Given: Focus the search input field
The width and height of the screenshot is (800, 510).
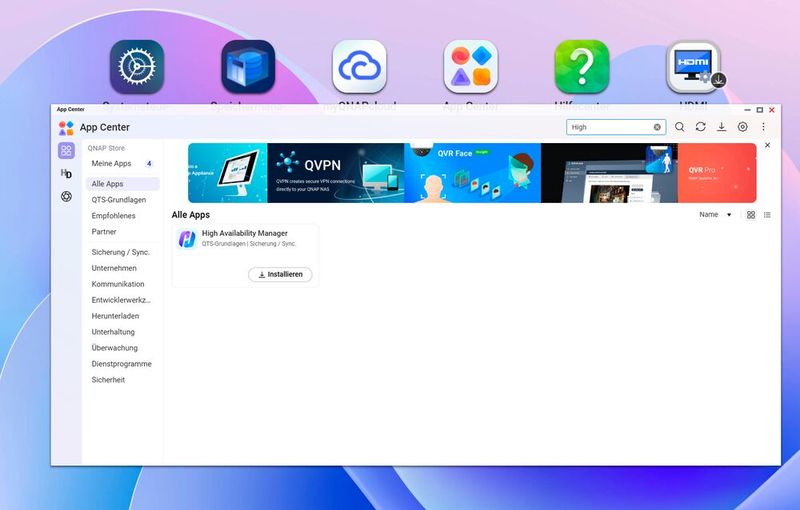Looking at the screenshot, I should tap(610, 127).
